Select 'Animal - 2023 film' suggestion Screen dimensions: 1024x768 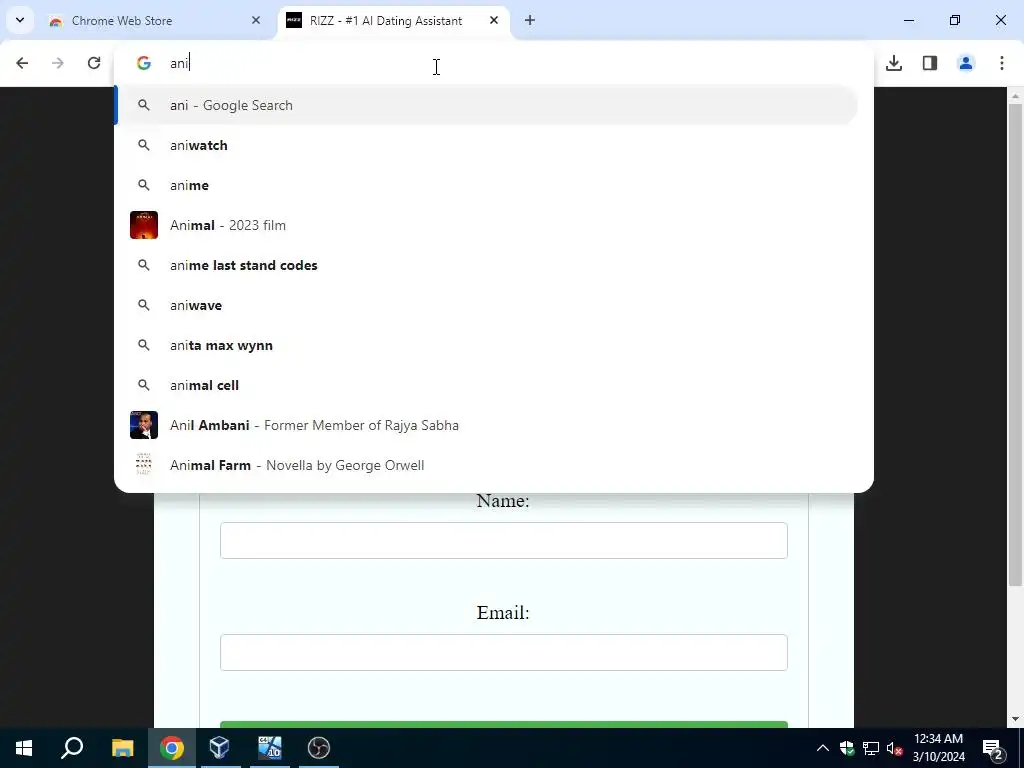point(487,225)
